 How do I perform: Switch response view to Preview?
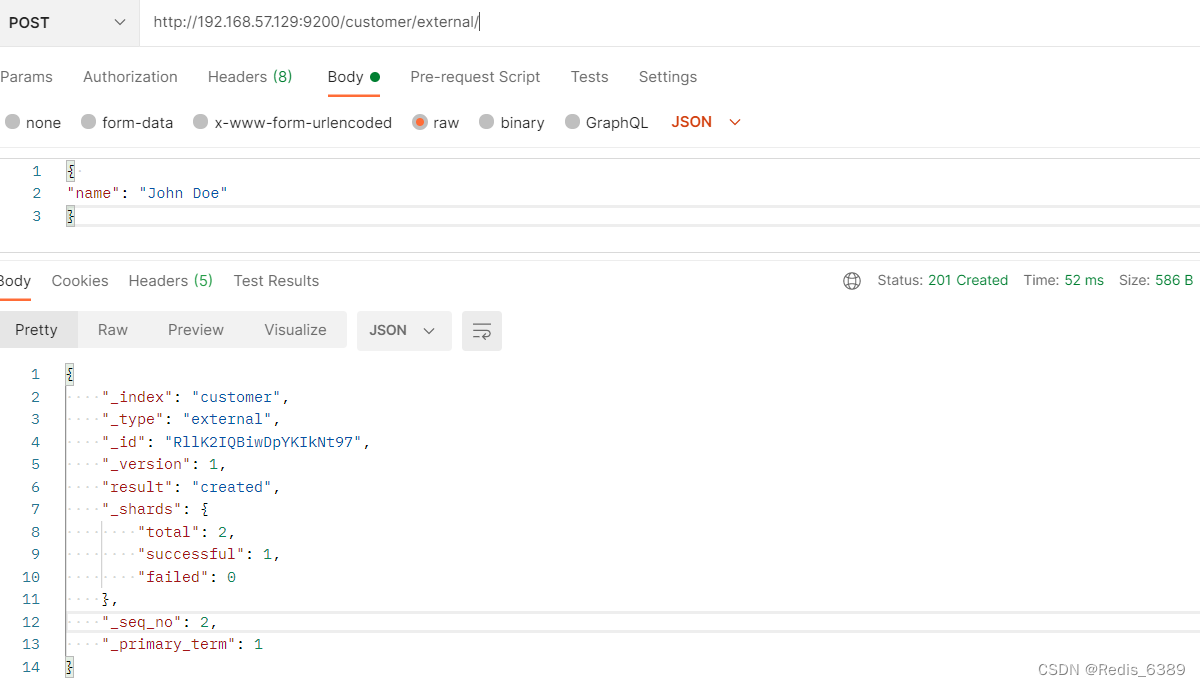(x=196, y=330)
